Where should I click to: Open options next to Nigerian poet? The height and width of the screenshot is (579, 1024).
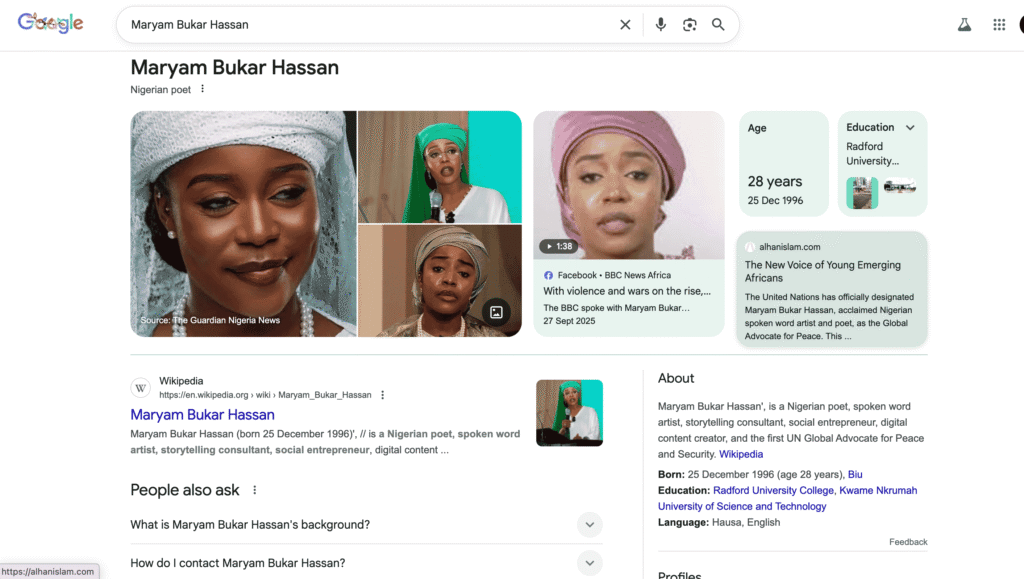(x=202, y=89)
